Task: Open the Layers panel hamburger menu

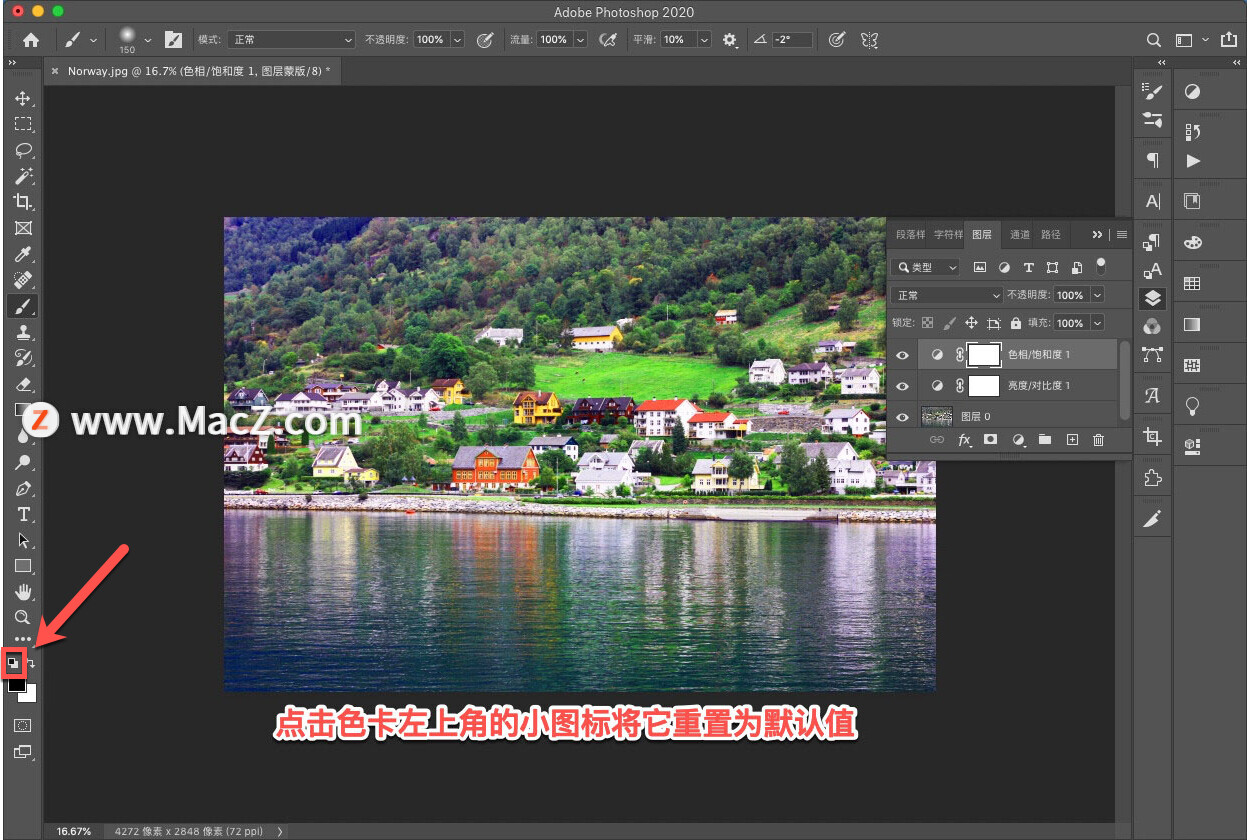Action: (x=1122, y=235)
